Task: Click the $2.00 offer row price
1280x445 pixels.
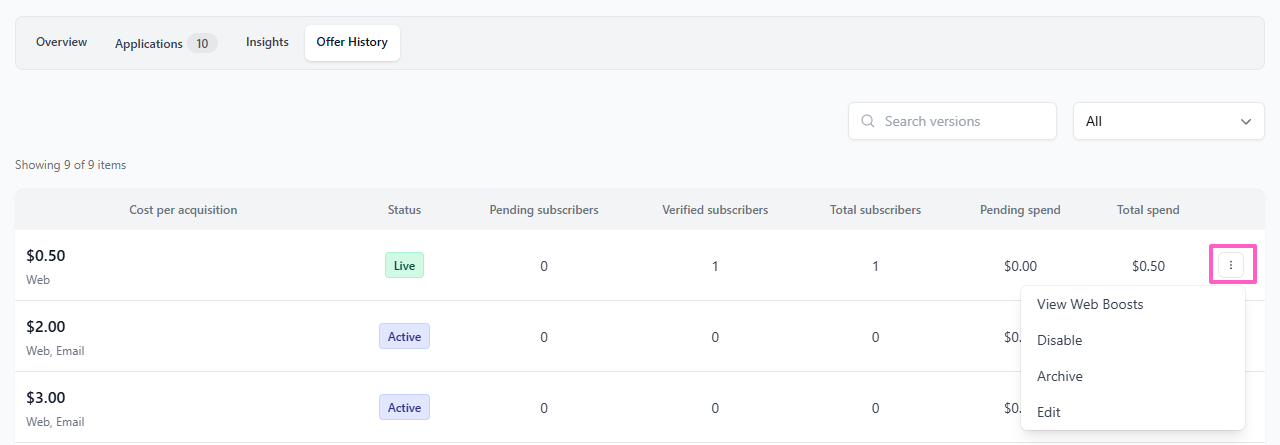Action: [46, 327]
